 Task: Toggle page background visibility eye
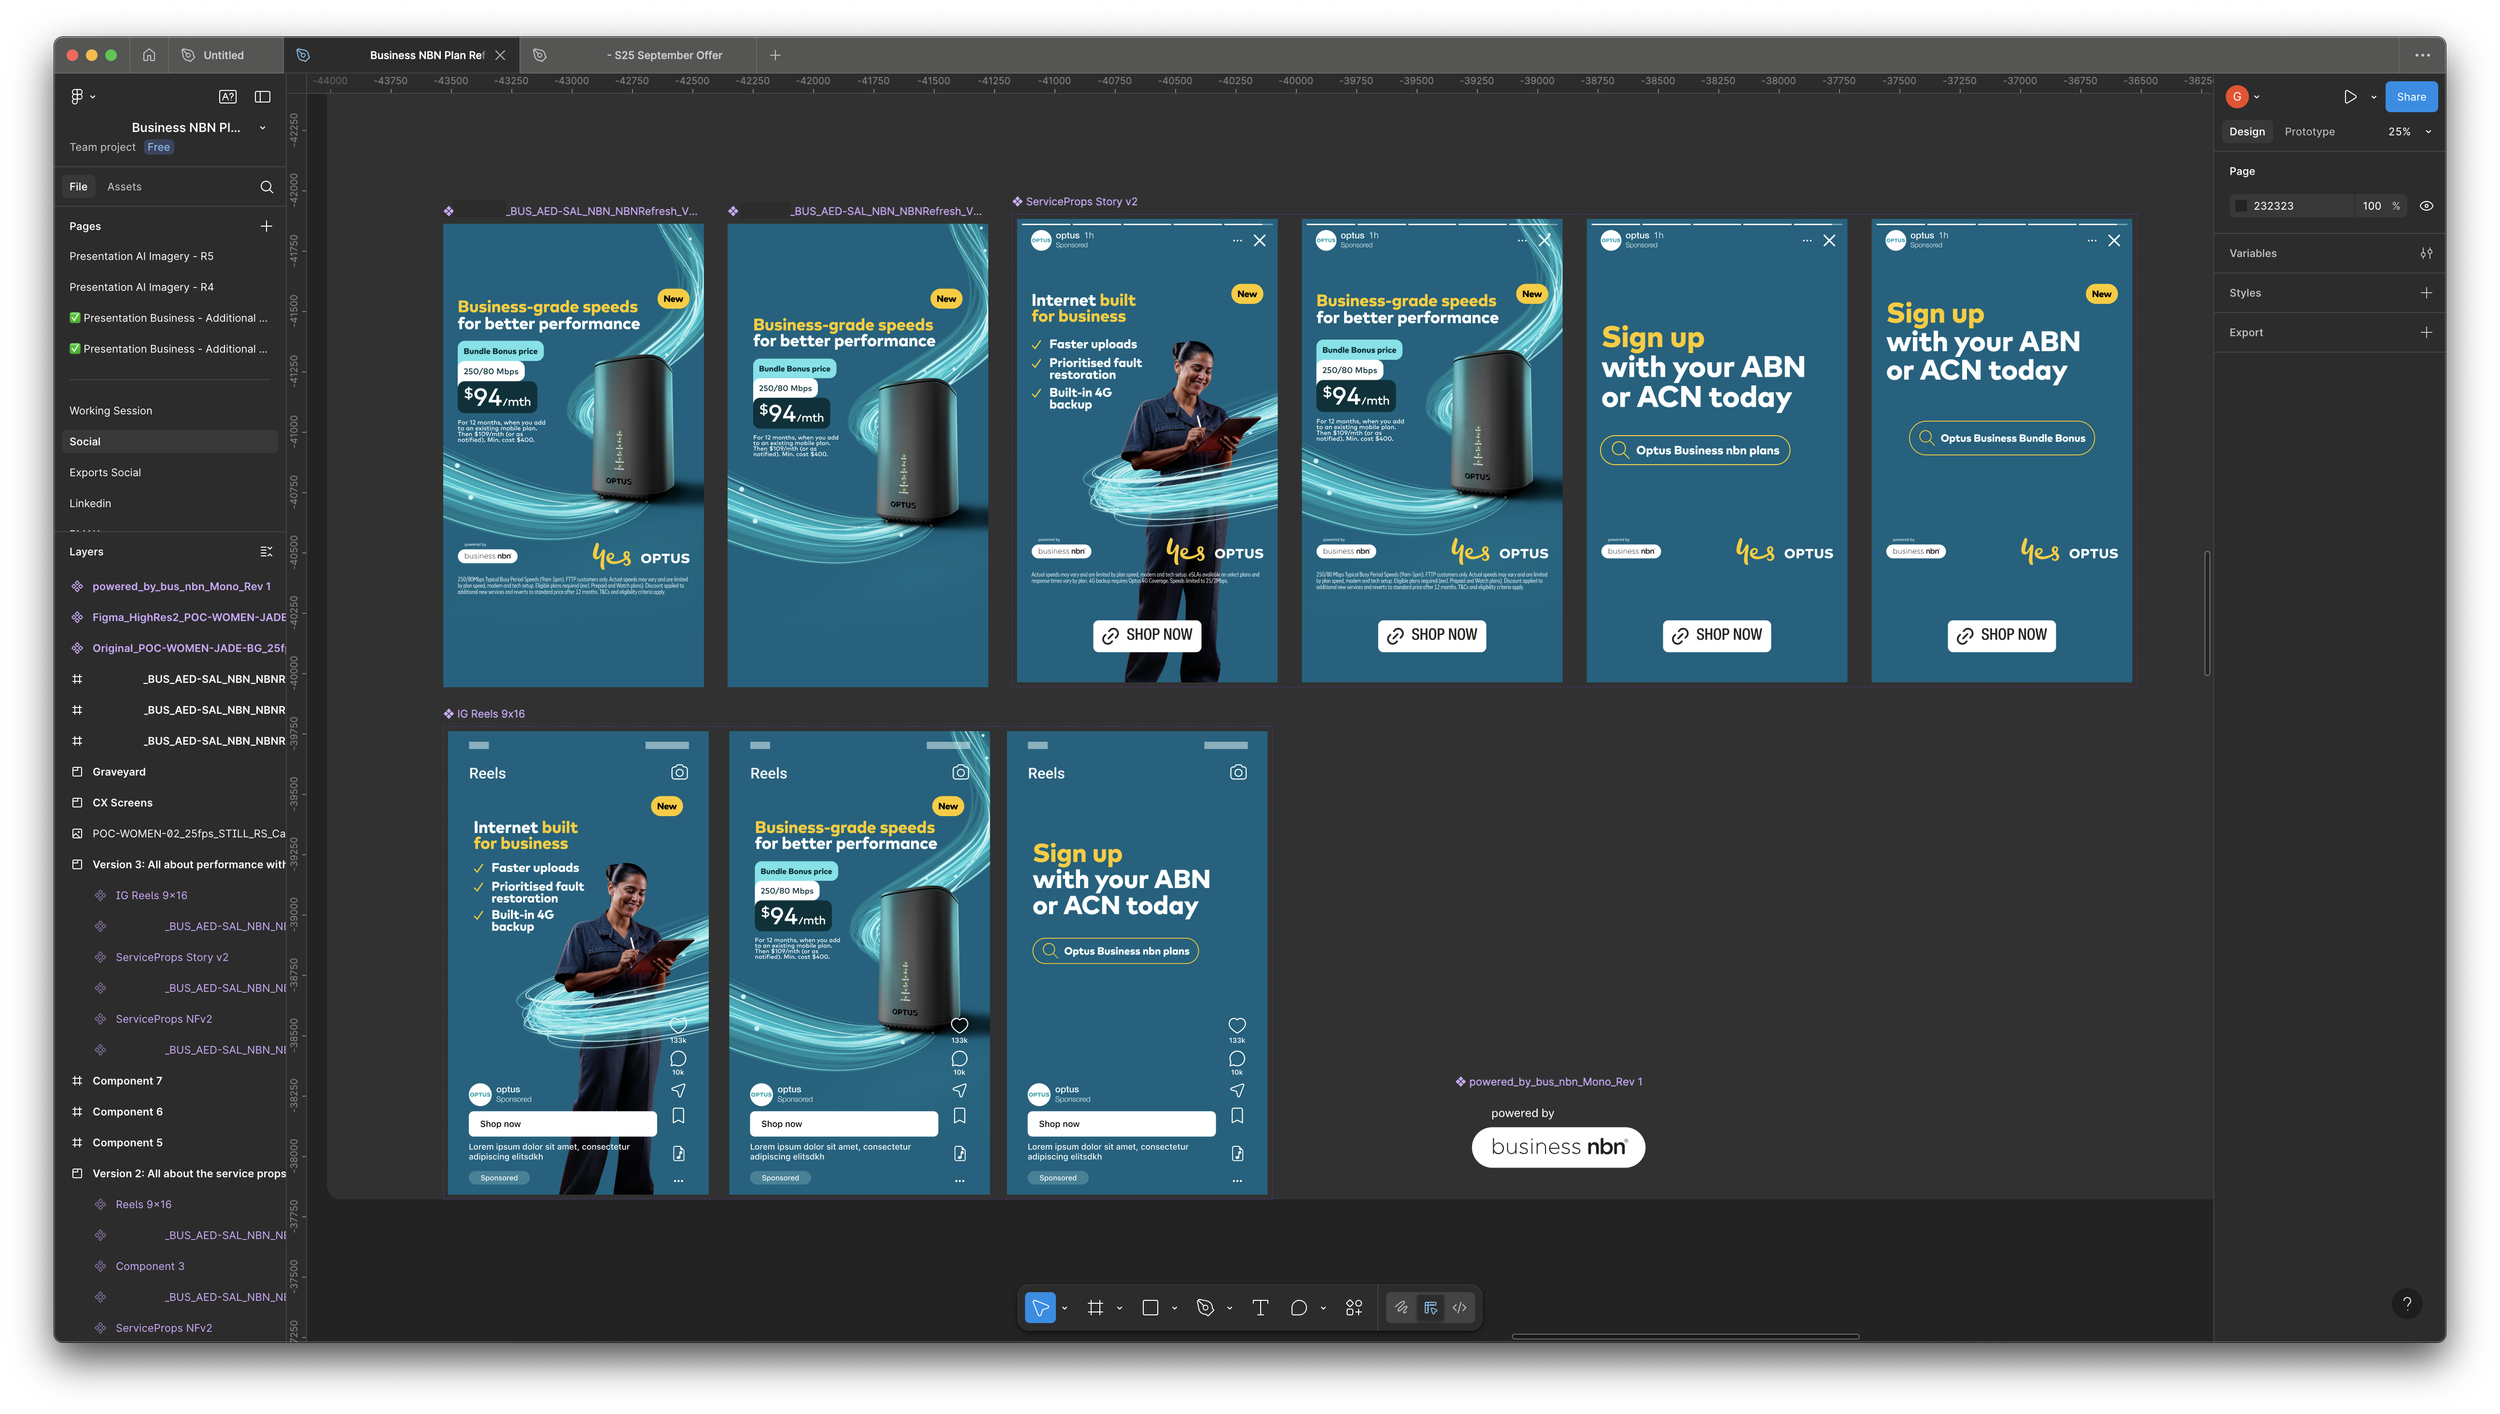[2426, 206]
